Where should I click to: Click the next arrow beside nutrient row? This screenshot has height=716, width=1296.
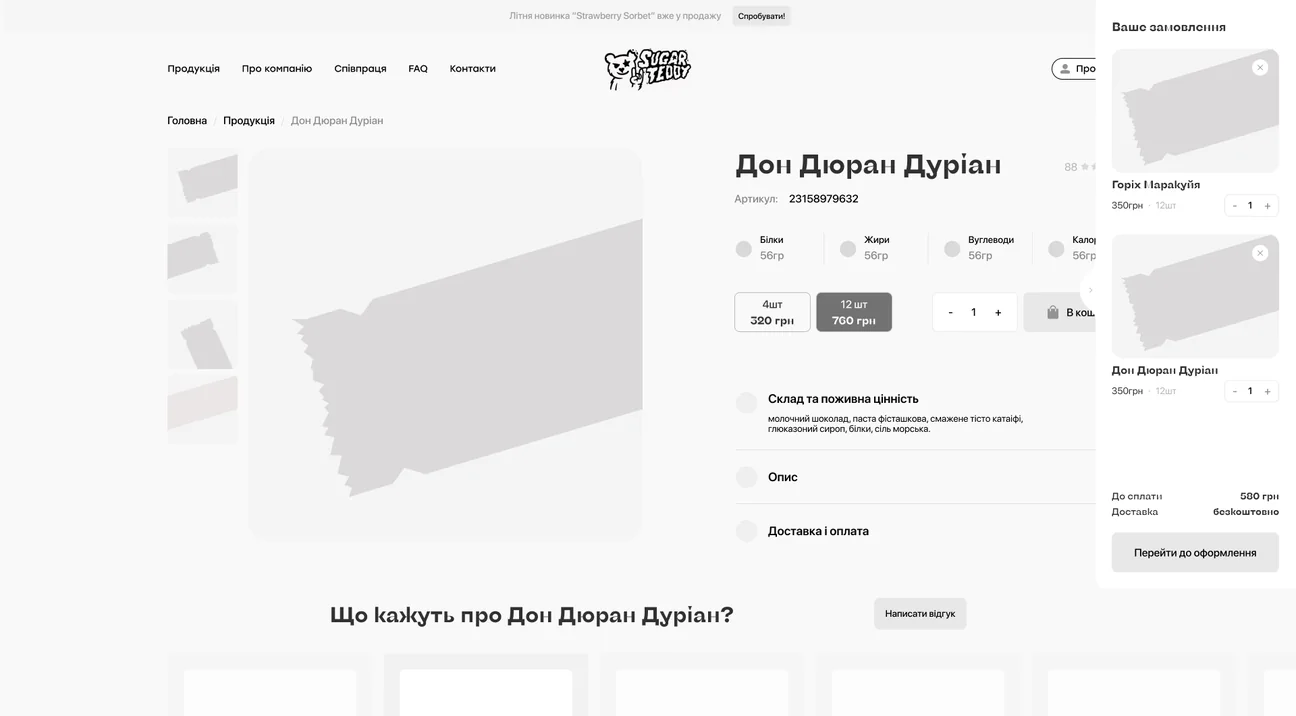pyautogui.click(x=1090, y=290)
